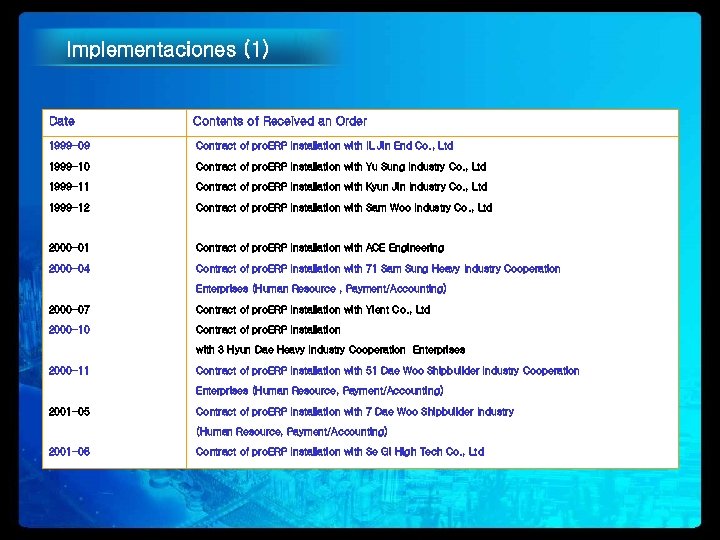Click 'Enterprises (Human Resource , Payment/Accounting)' under 2000-04

click(321, 289)
